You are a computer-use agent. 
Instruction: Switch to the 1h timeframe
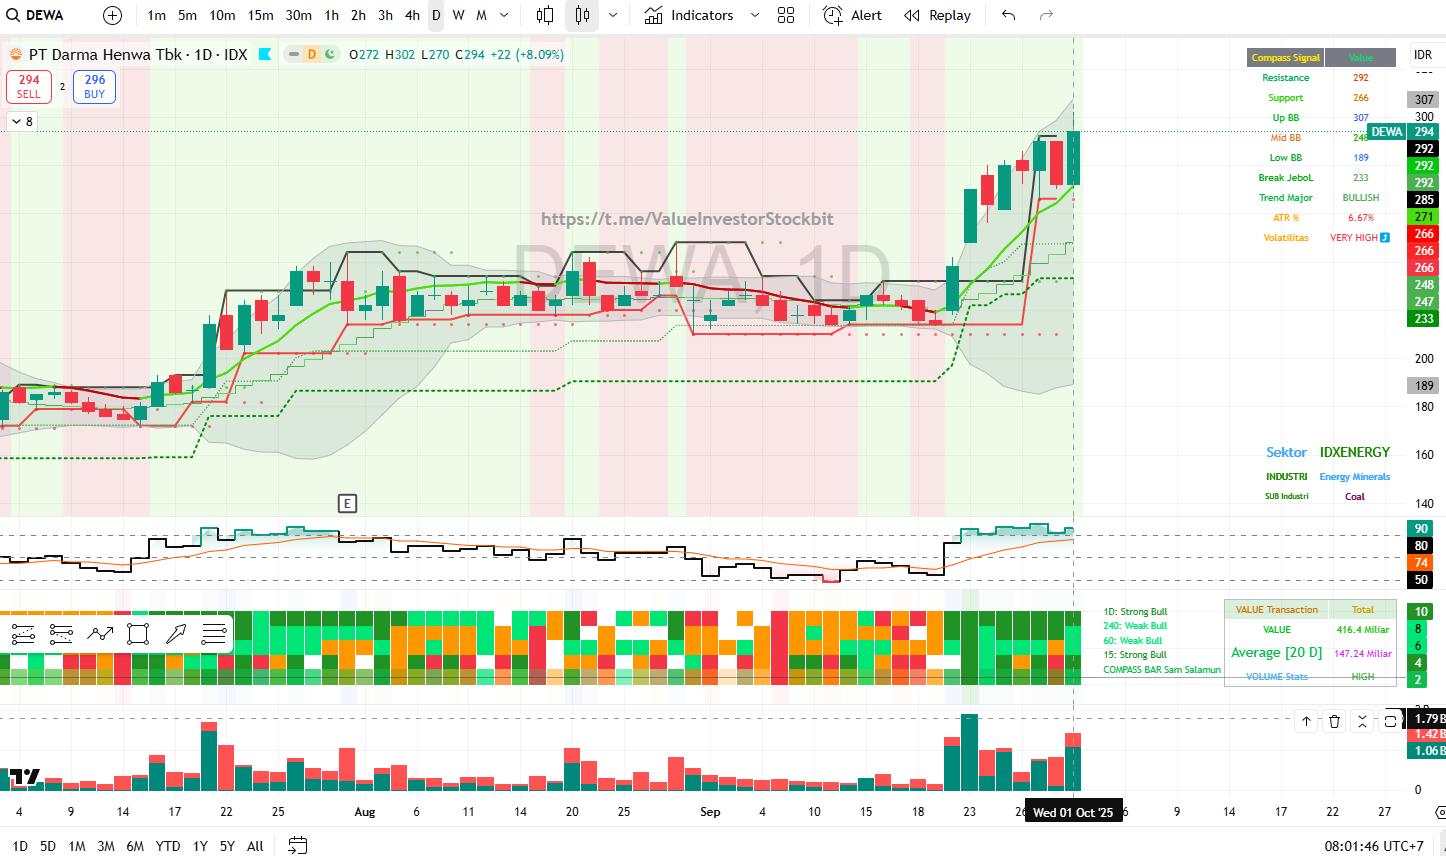pyautogui.click(x=332, y=15)
